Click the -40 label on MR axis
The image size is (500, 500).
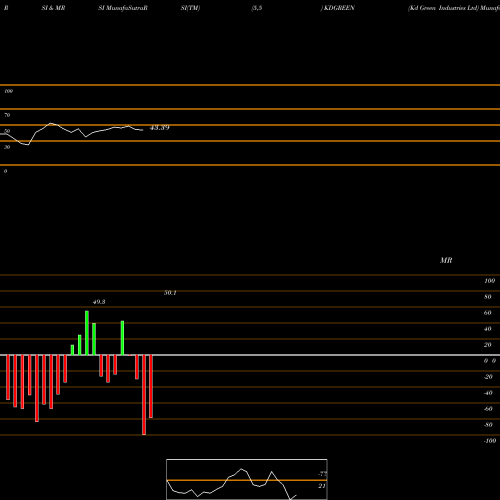click(x=488, y=393)
